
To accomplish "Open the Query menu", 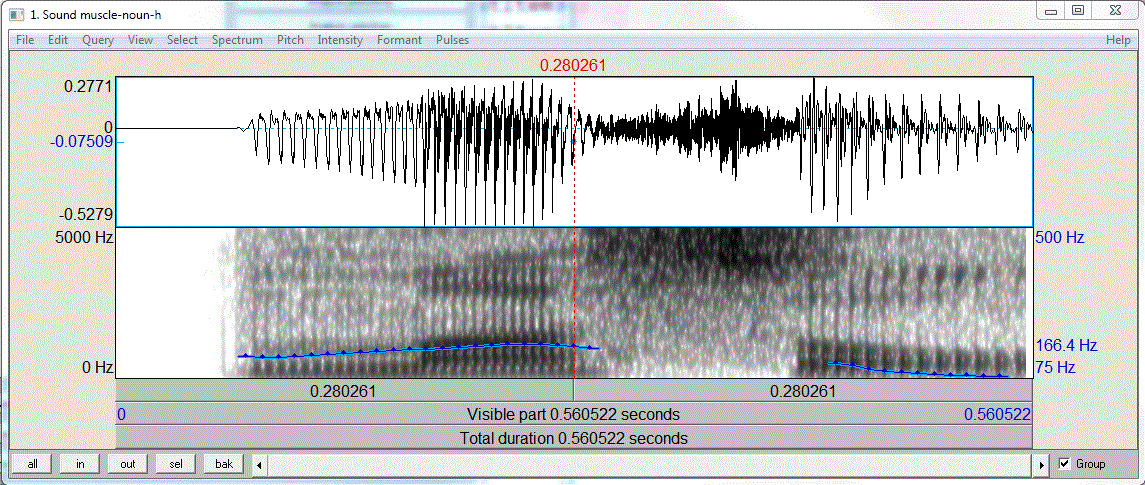I will coord(98,40).
